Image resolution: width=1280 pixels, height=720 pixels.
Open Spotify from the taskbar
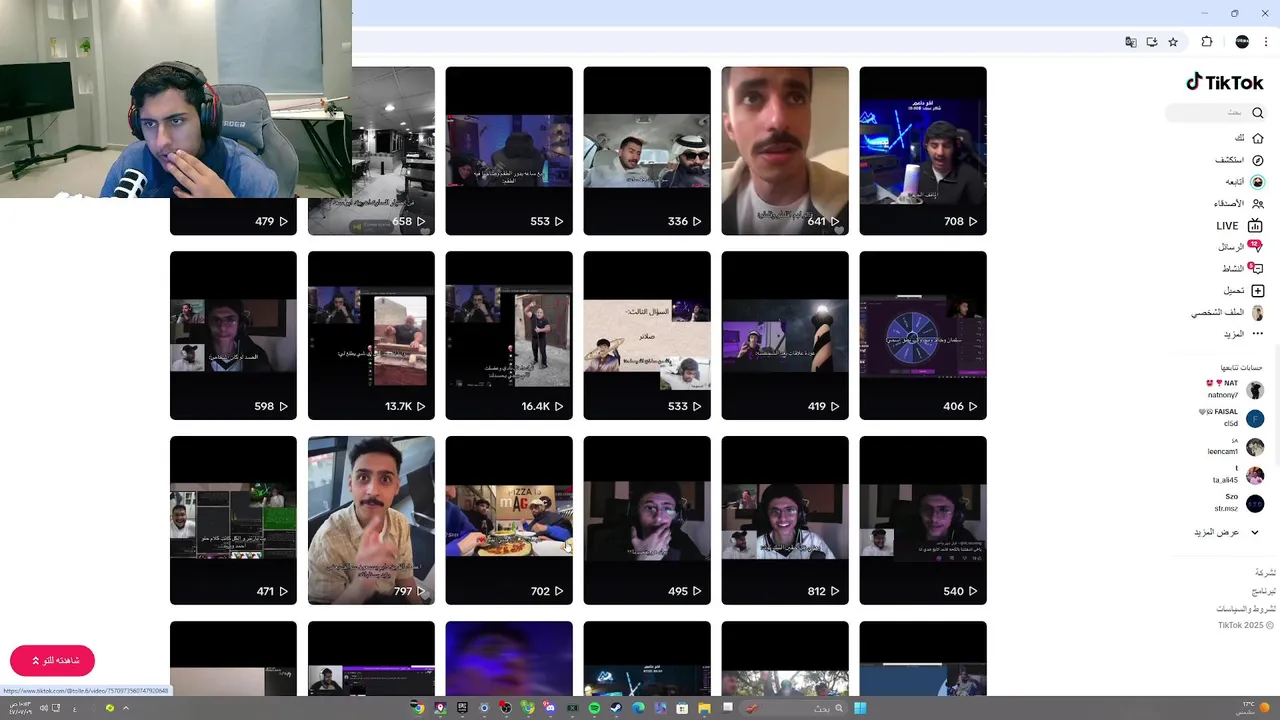click(x=594, y=708)
